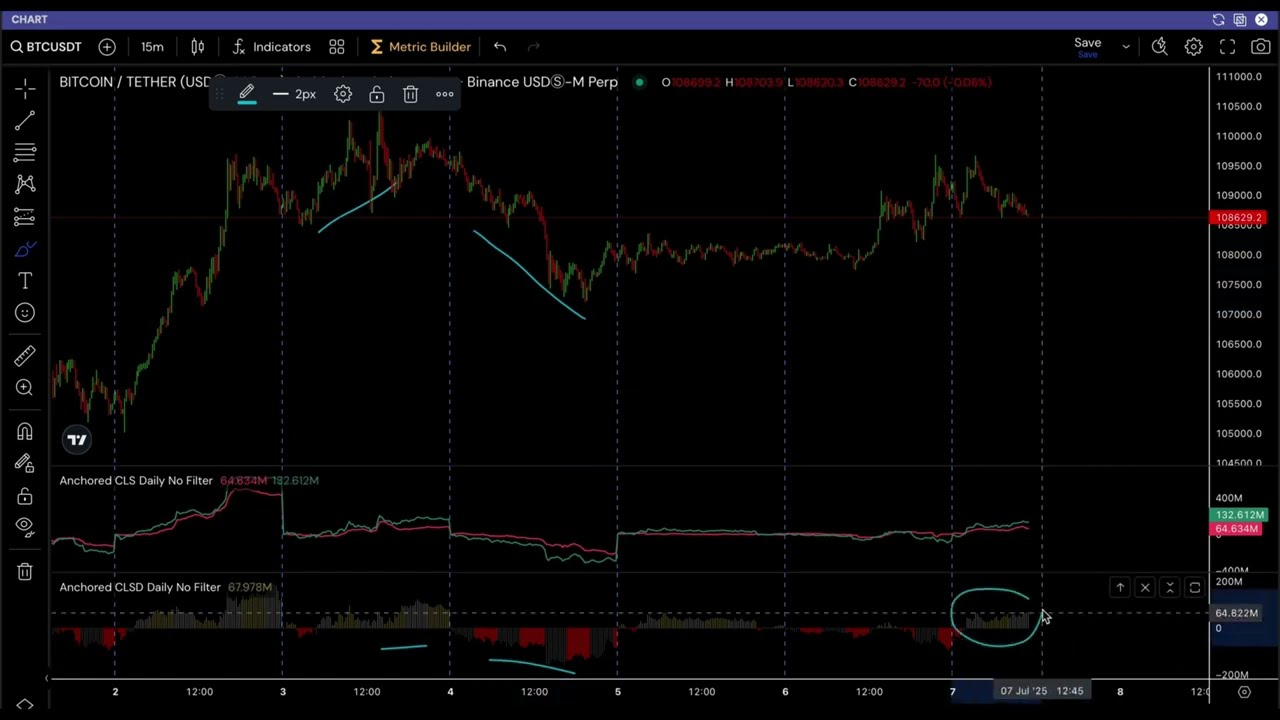Select Anchored CLS Daily No Filter legend
The image size is (1280, 720).
[x=136, y=481]
